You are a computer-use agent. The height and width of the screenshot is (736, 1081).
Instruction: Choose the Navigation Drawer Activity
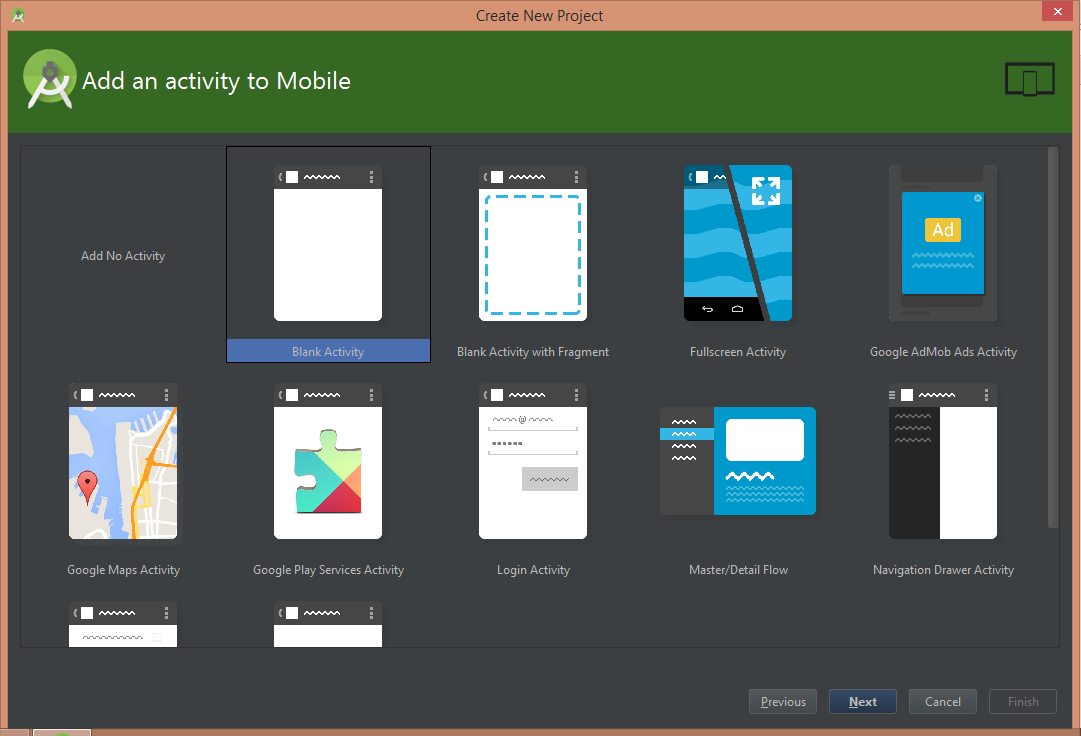941,462
